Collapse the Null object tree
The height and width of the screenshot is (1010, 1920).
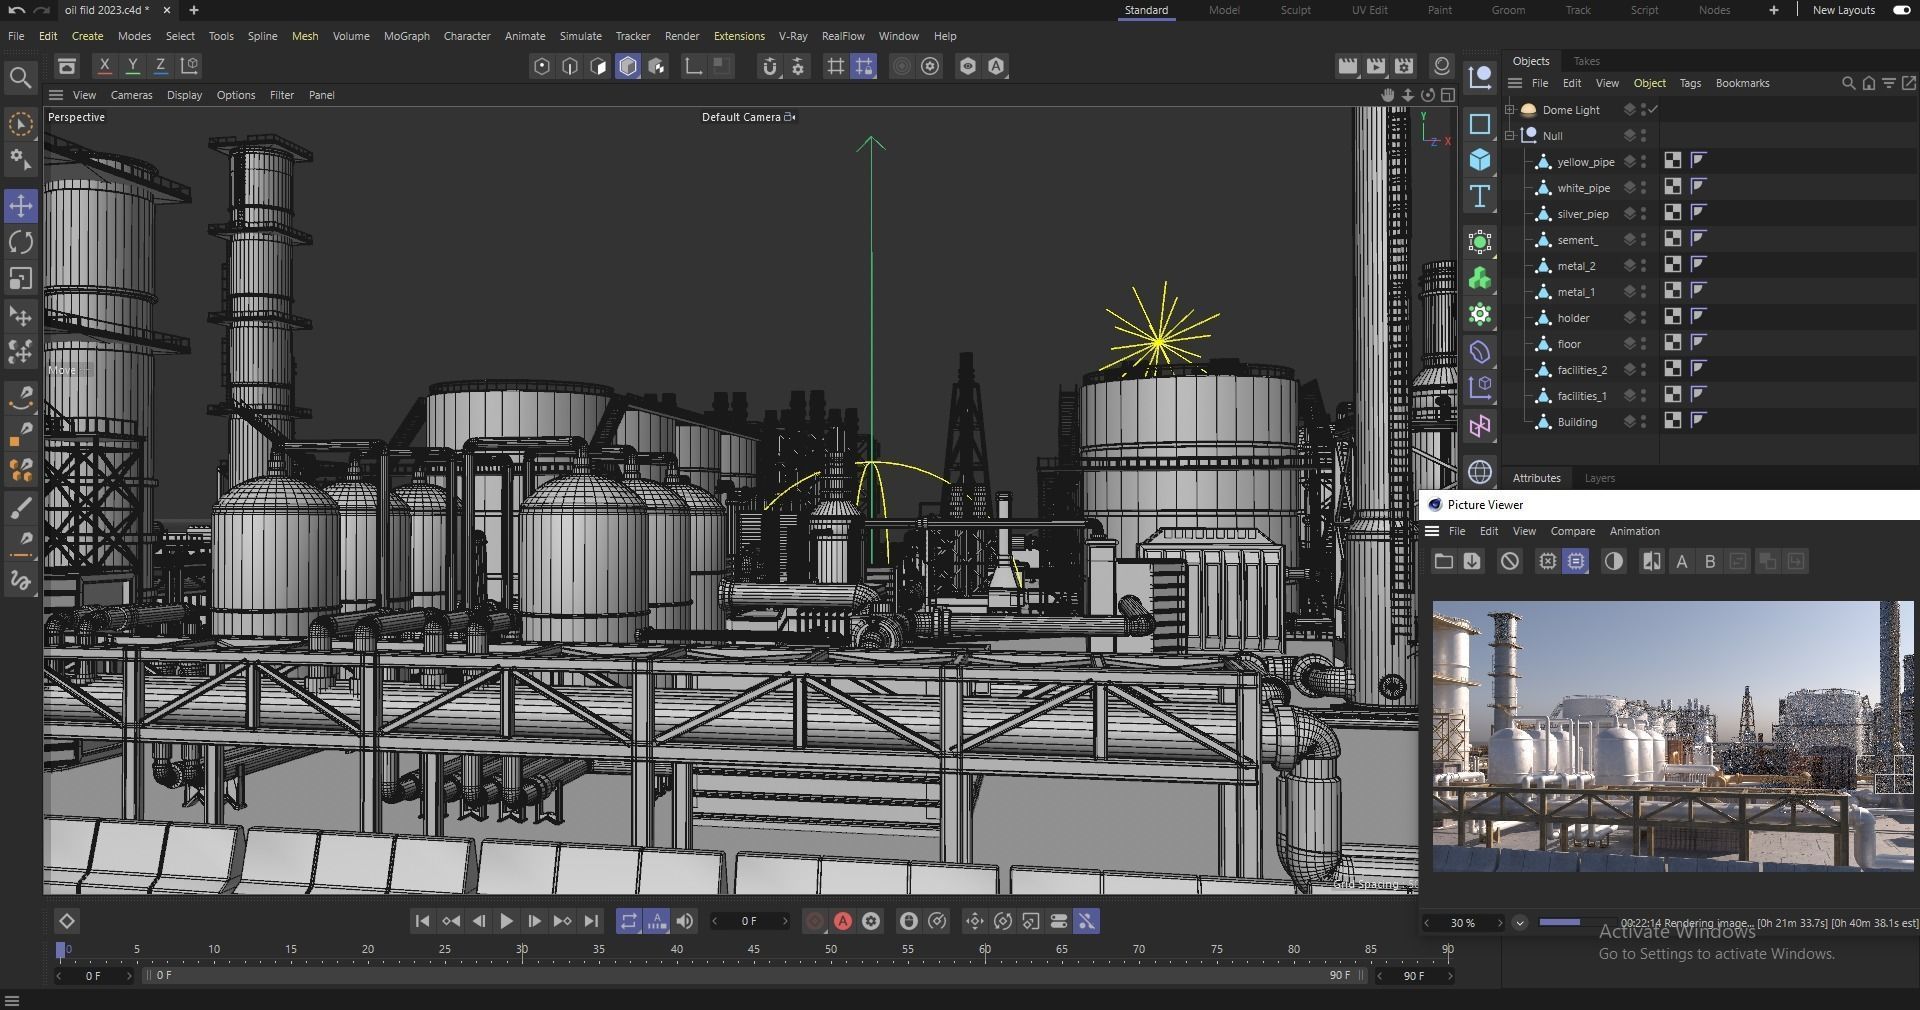[x=1510, y=136]
